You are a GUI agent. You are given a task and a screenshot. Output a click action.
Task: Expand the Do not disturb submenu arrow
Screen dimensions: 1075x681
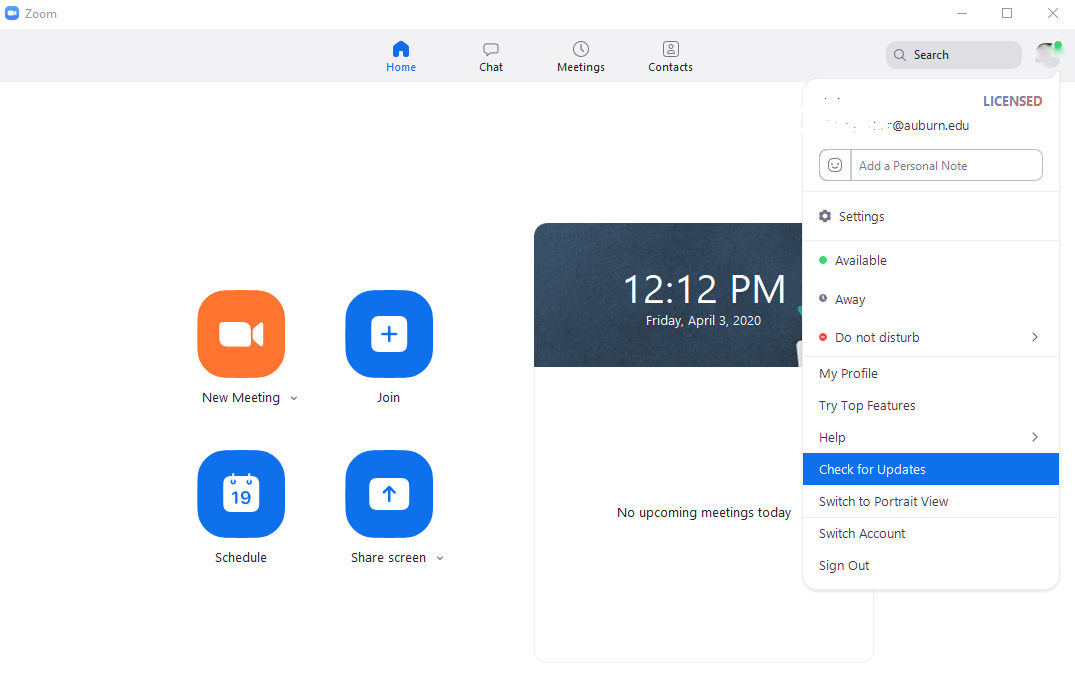click(x=1035, y=337)
